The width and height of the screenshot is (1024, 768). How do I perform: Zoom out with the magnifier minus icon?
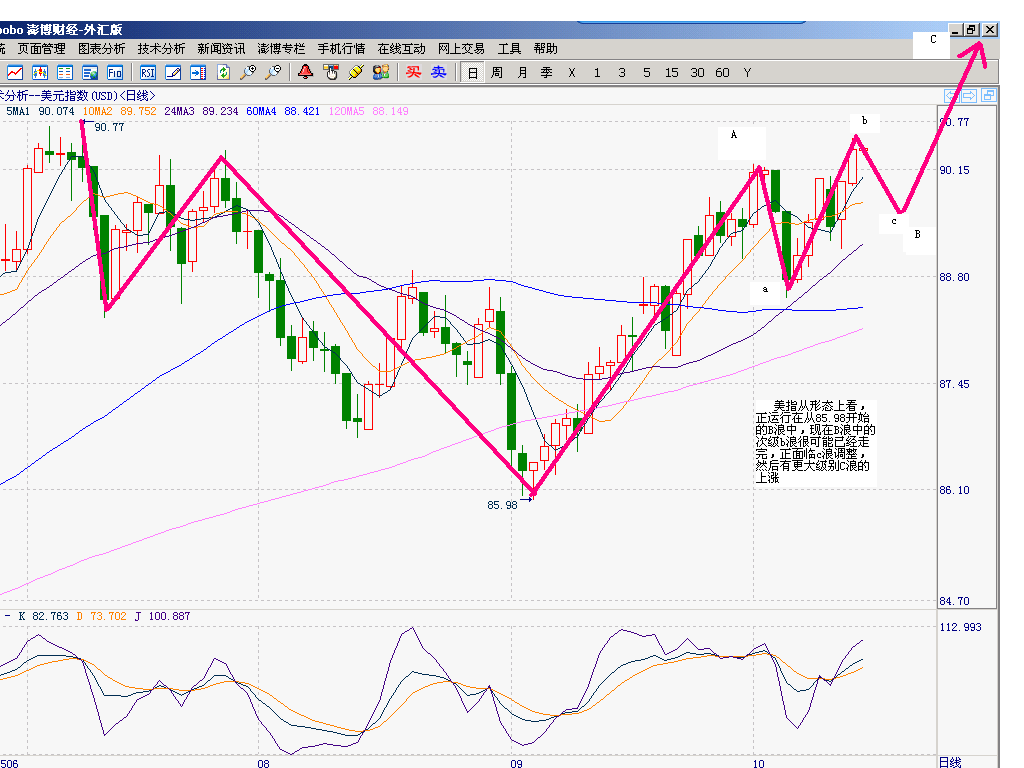(272, 72)
